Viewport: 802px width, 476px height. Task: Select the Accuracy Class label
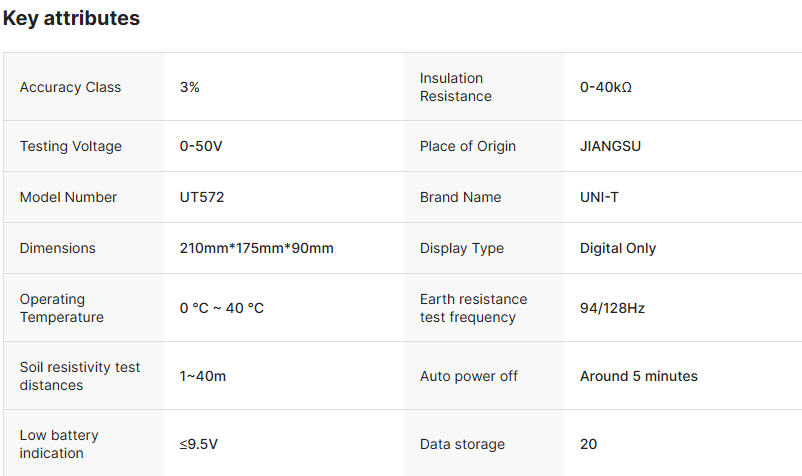tap(70, 87)
